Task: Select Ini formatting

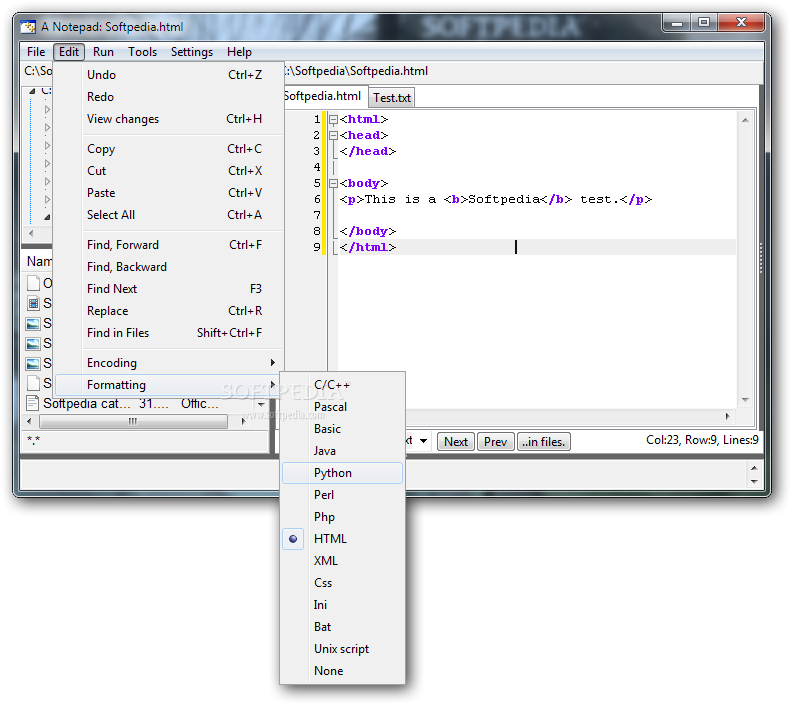Action: (342, 605)
